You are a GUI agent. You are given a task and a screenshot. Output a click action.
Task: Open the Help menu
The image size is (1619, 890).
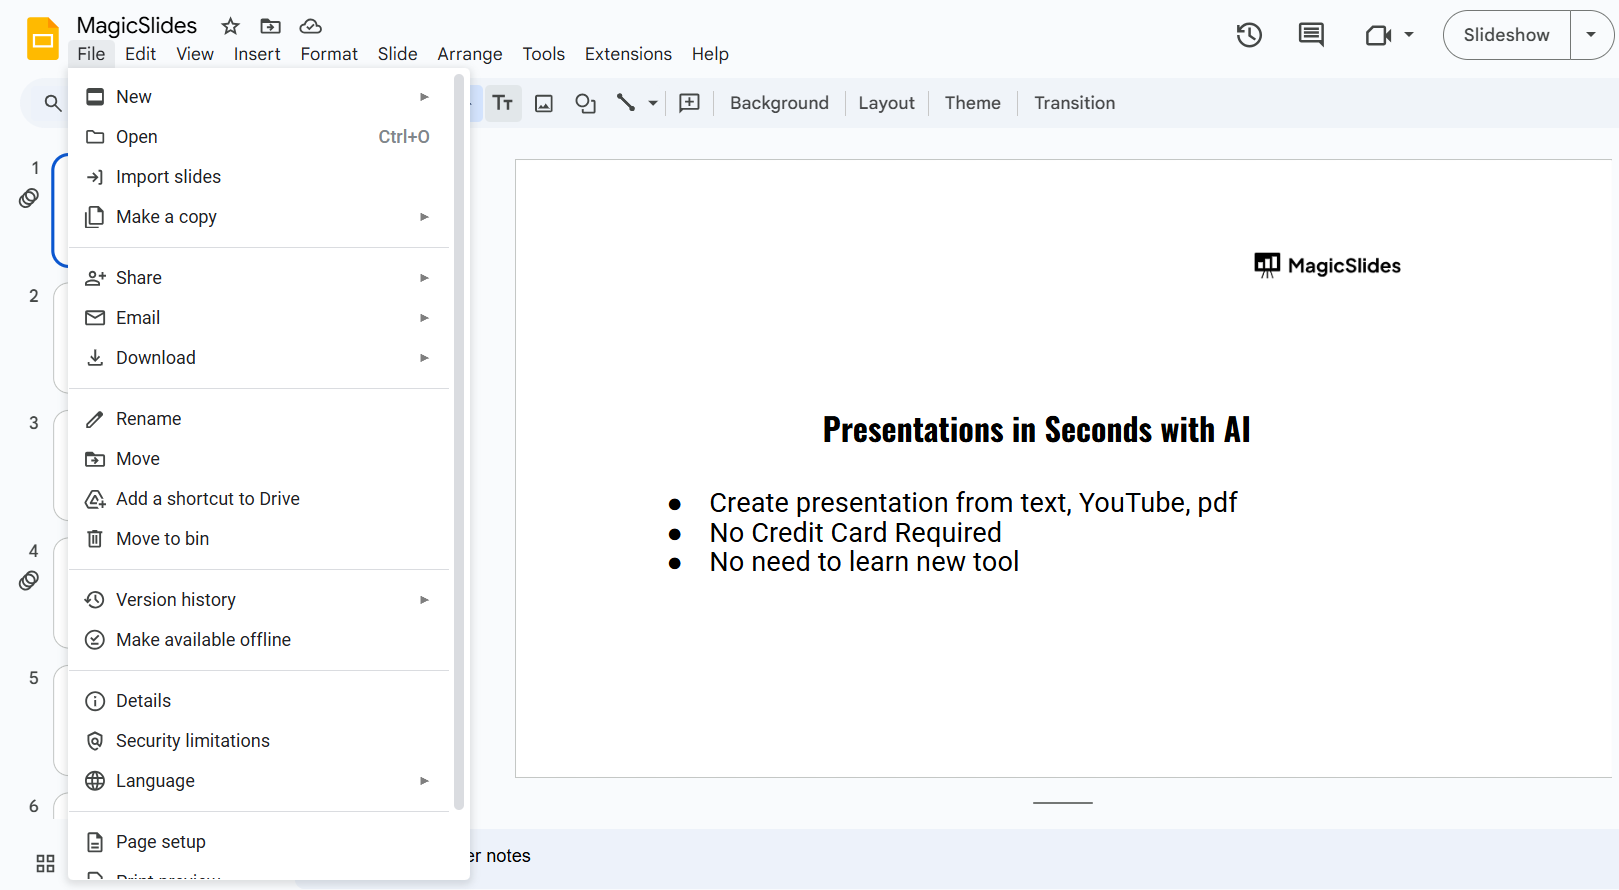(710, 54)
